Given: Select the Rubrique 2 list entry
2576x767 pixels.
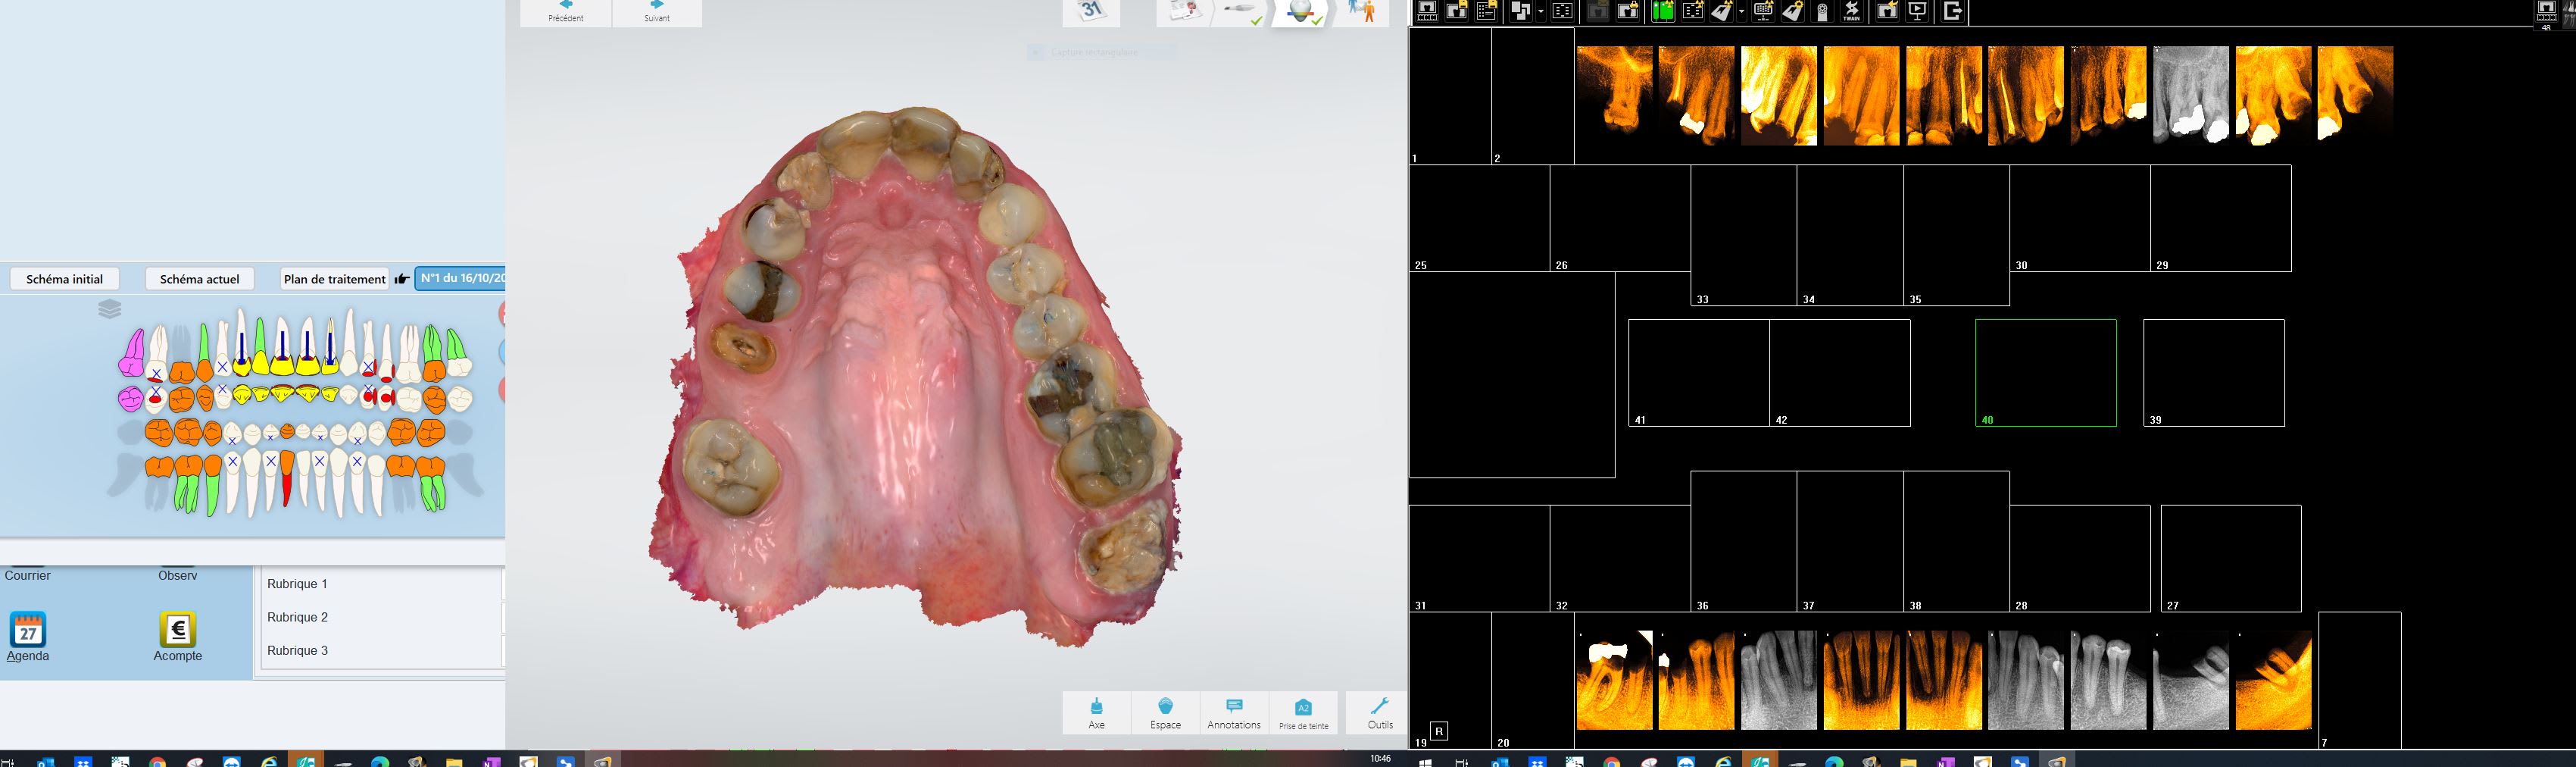Looking at the screenshot, I should [x=297, y=617].
